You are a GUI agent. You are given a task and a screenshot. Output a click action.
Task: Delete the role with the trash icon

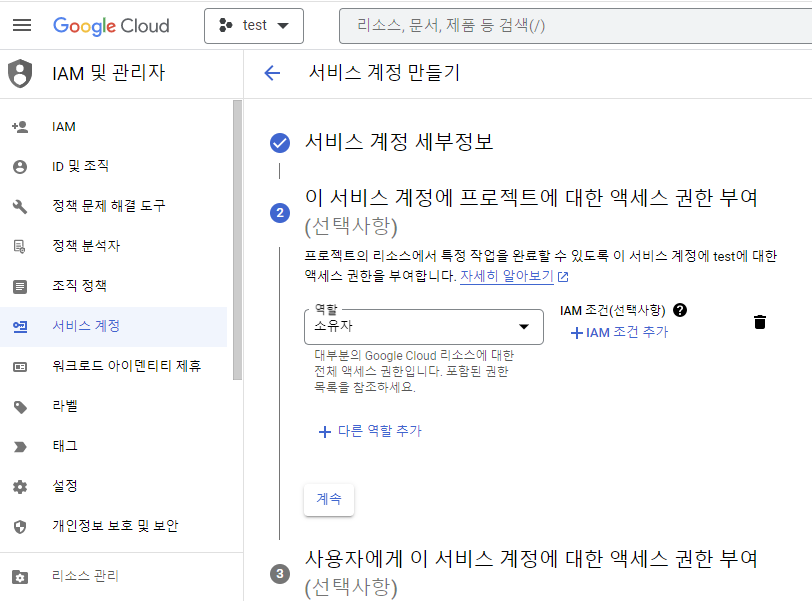point(760,322)
